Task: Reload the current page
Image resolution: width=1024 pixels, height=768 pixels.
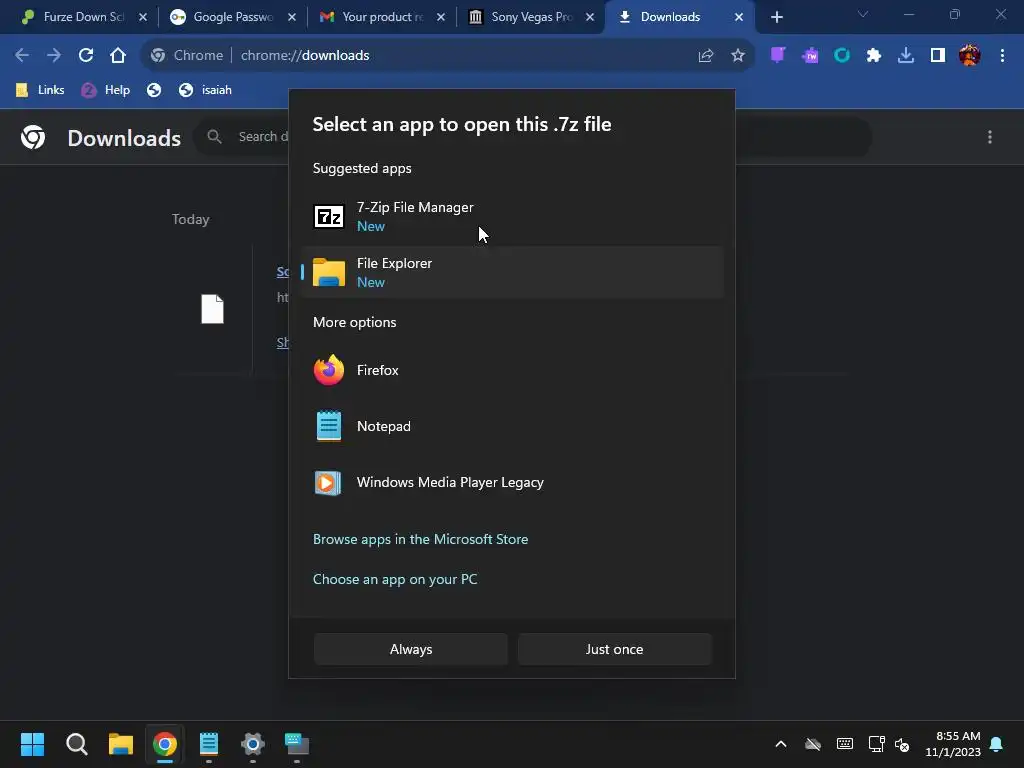Action: pos(86,56)
